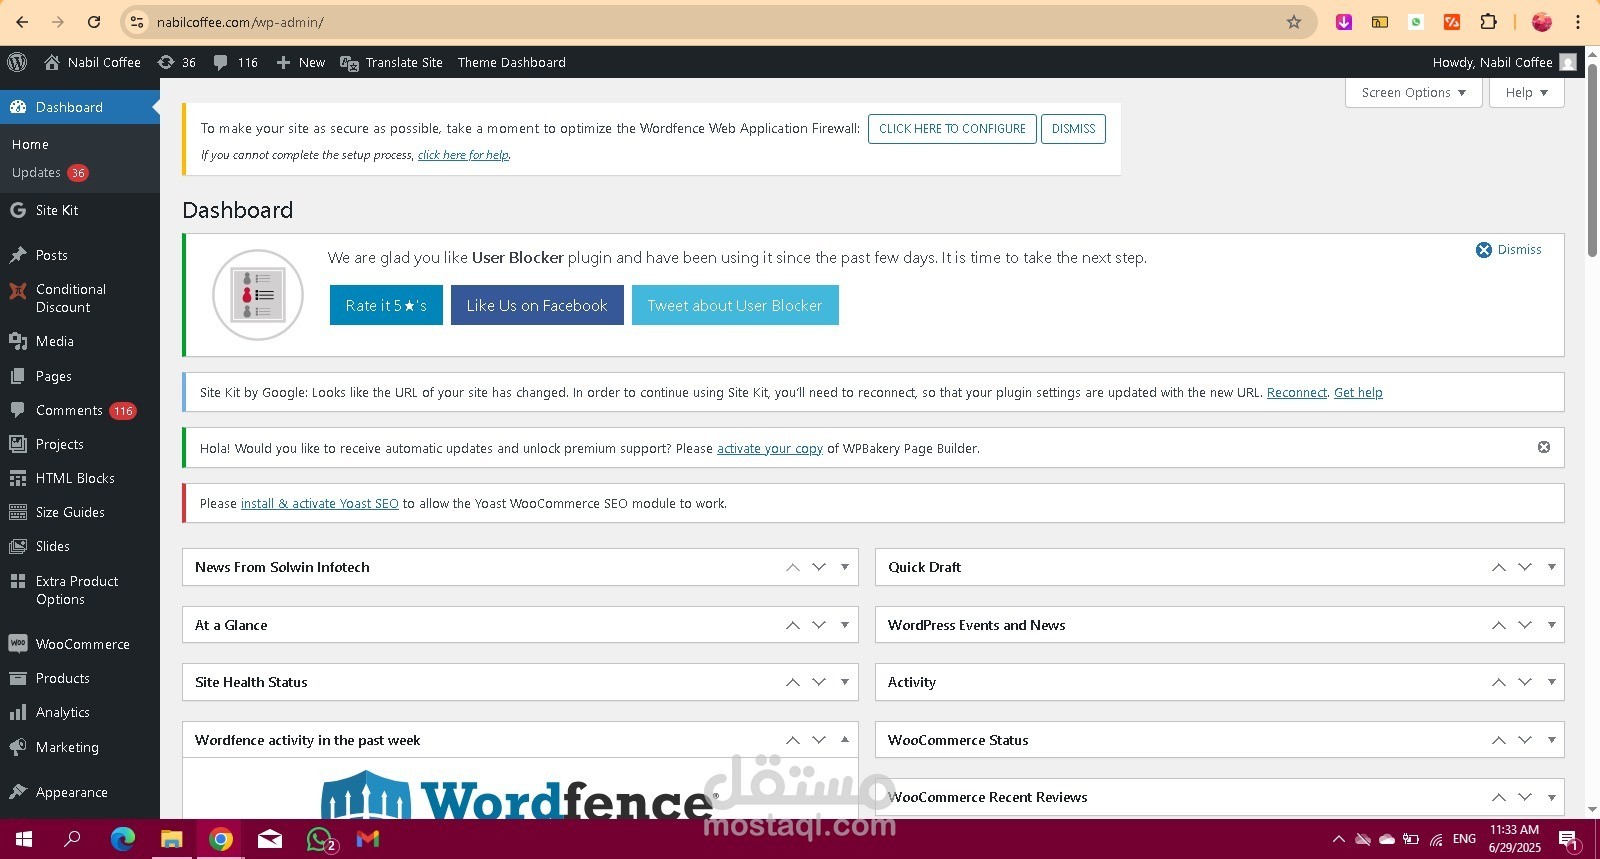
Task: Open Chrome three-dot menu
Action: [x=1578, y=21]
